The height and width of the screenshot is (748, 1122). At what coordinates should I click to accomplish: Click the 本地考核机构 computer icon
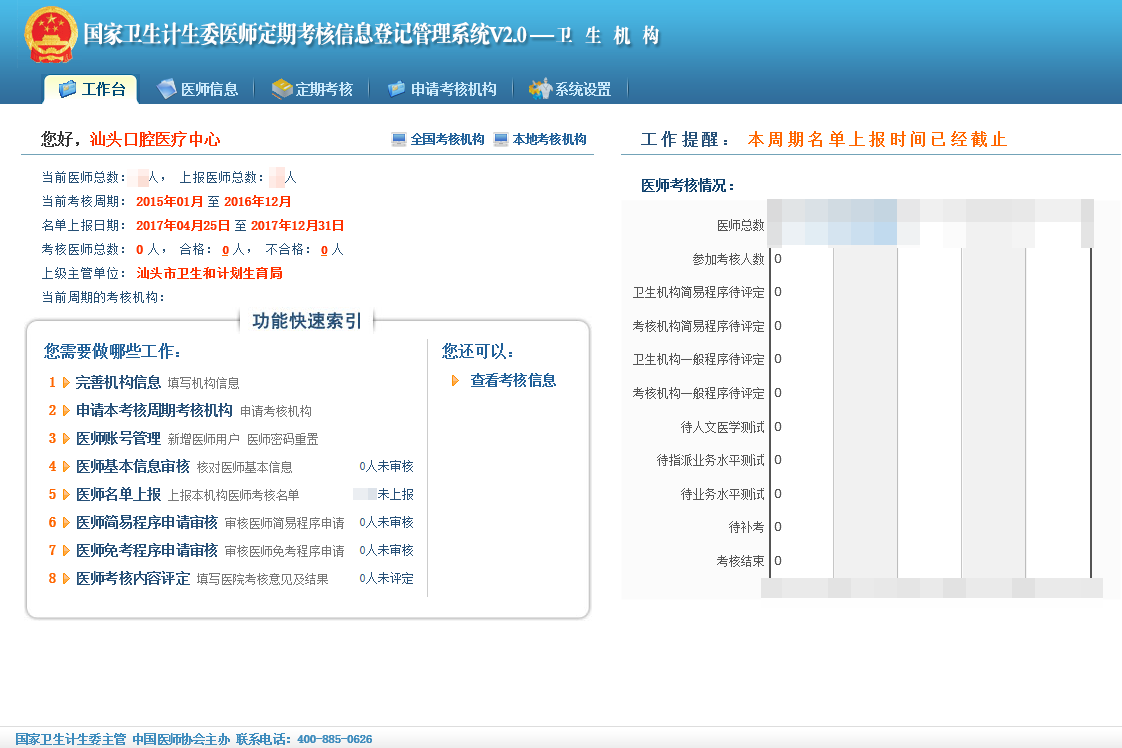point(501,140)
